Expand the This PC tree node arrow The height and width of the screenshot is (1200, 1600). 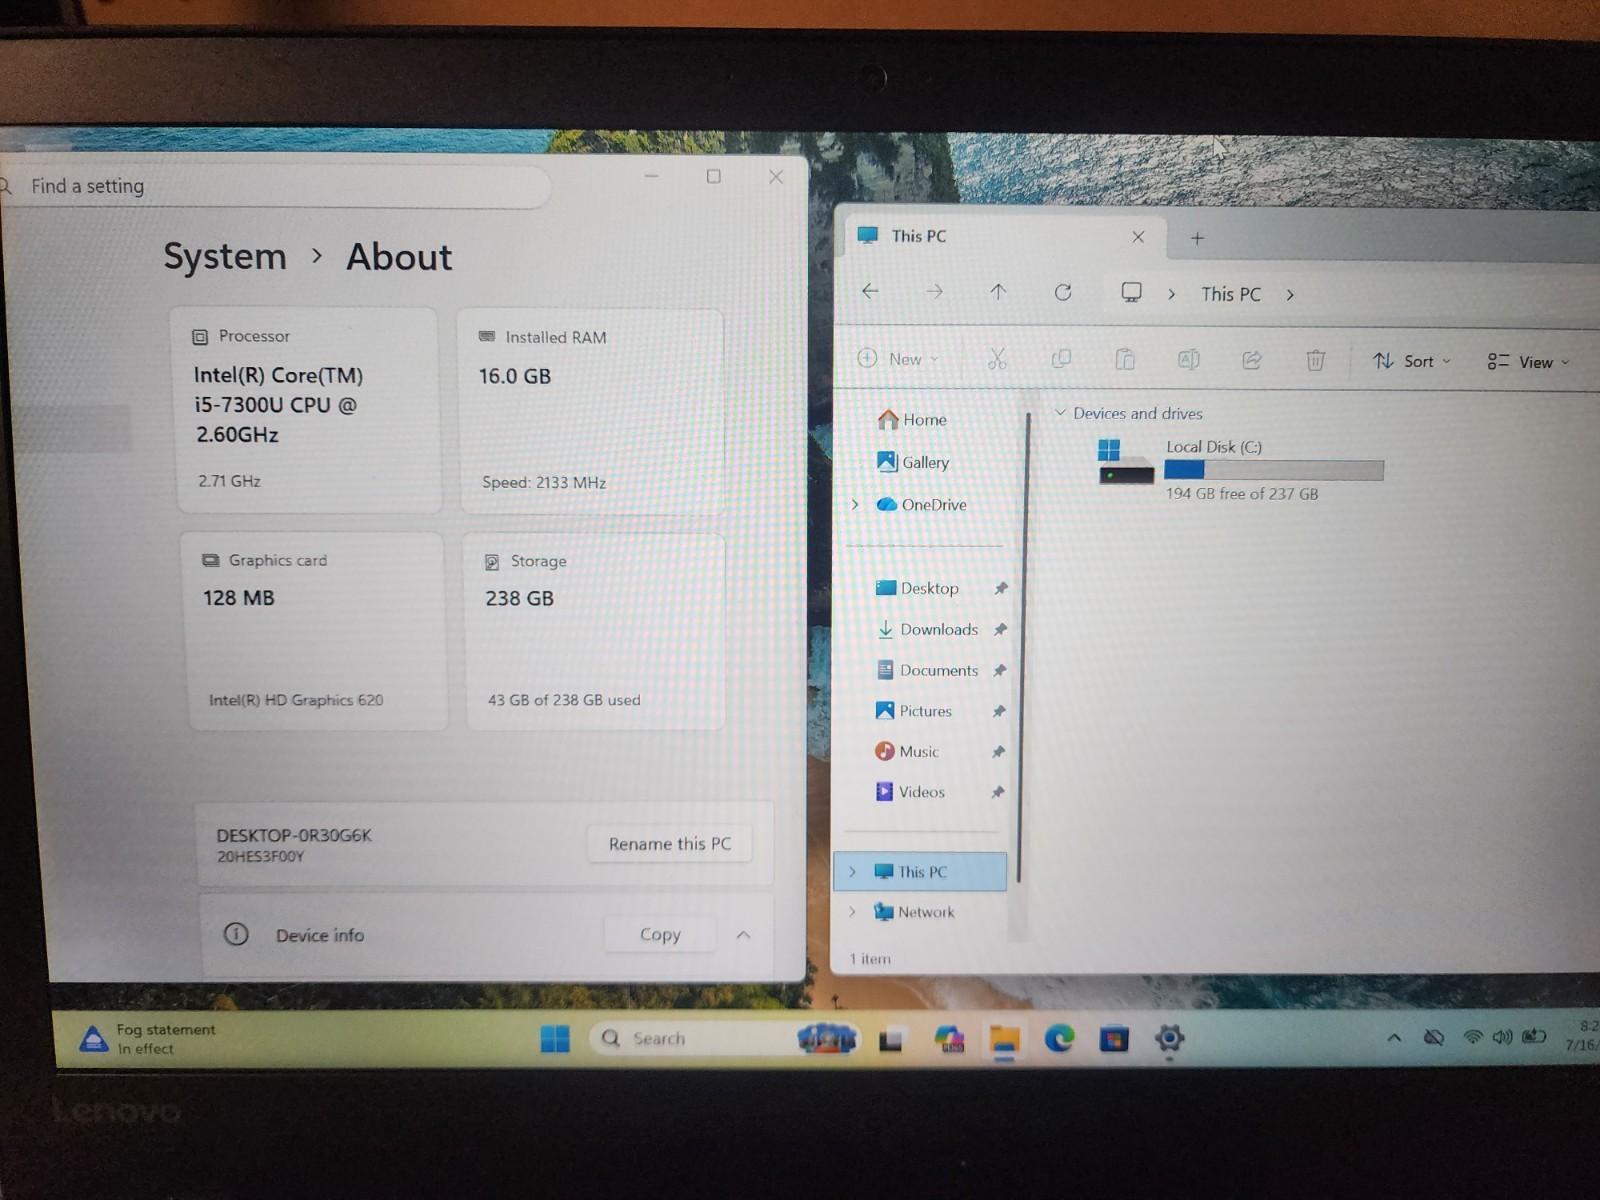coord(852,871)
